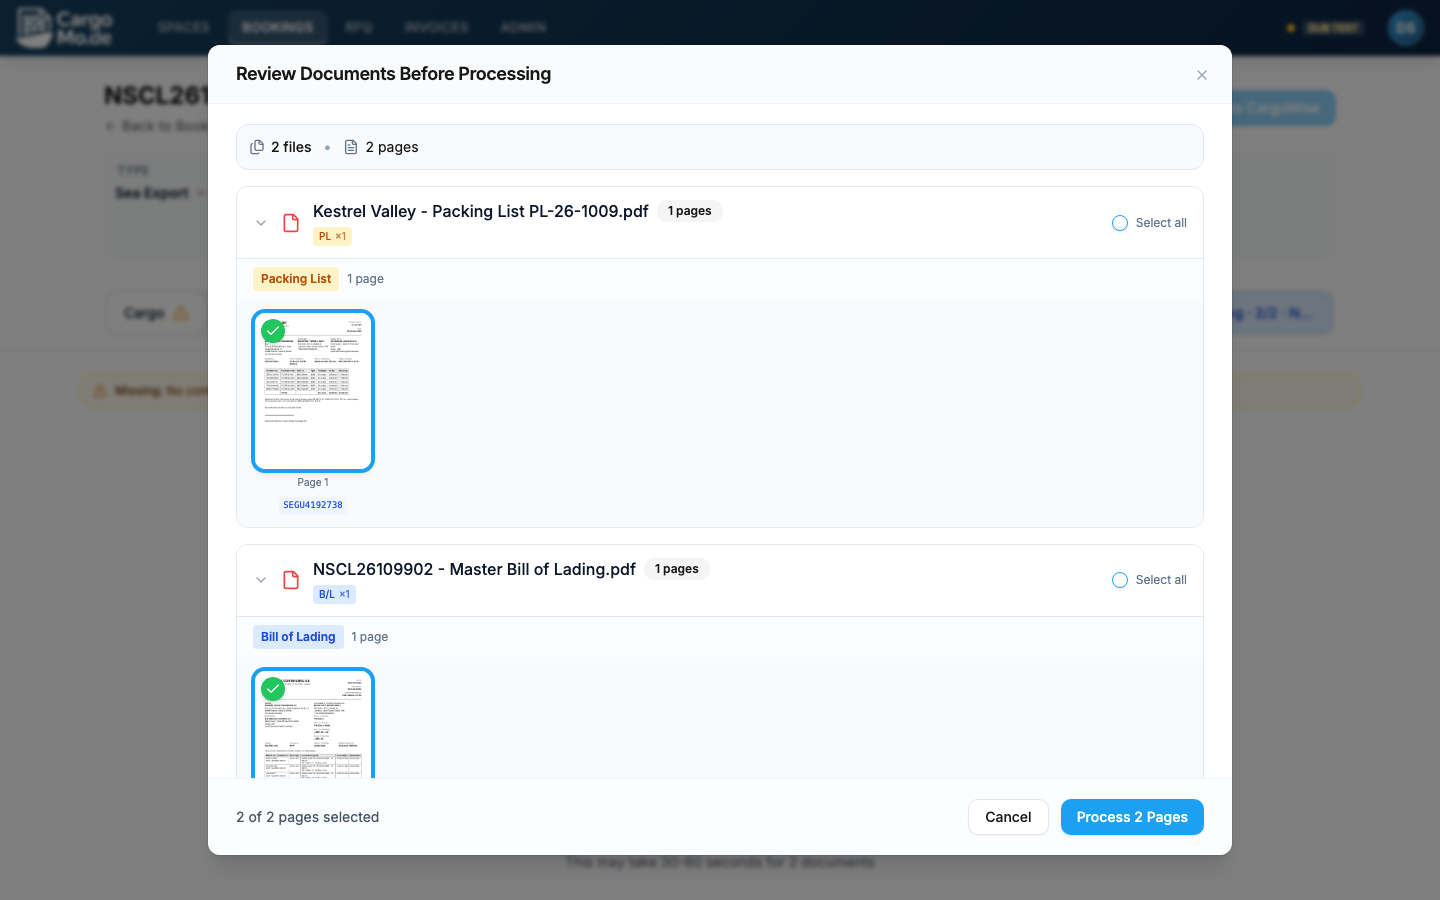This screenshot has width=1440, height=900.
Task: Open the Admin tab in background navigation
Action: 523,27
